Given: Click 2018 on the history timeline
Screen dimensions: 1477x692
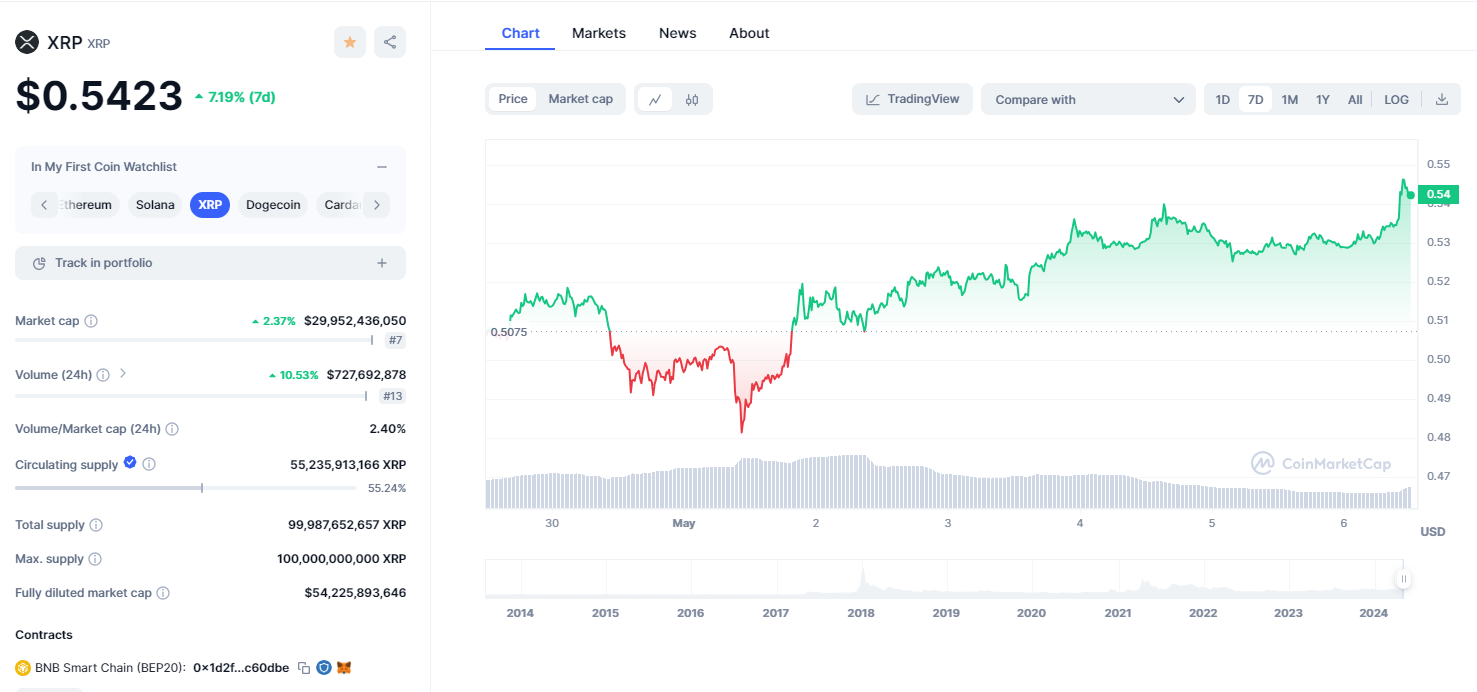Looking at the screenshot, I should [861, 613].
